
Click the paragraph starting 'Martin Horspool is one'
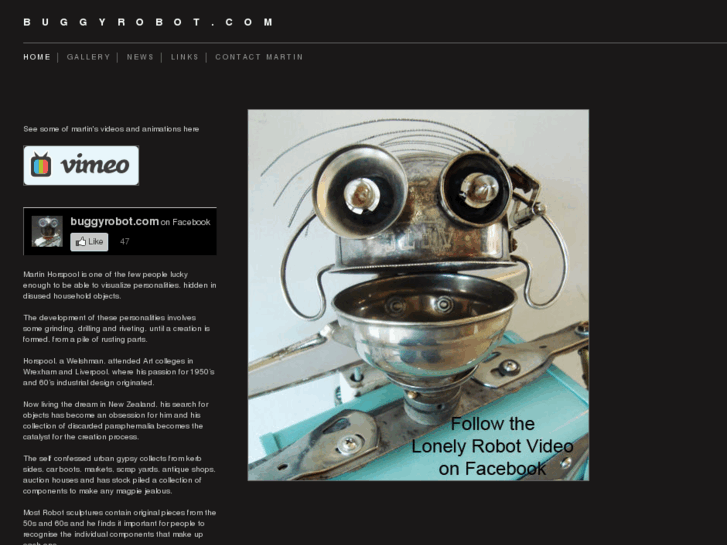120,285
